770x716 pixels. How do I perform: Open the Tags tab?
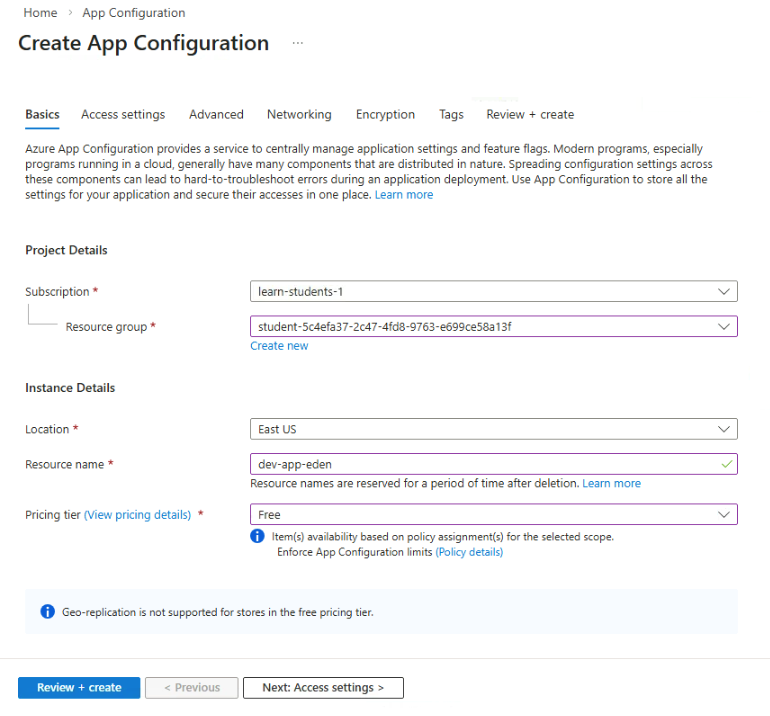click(451, 115)
